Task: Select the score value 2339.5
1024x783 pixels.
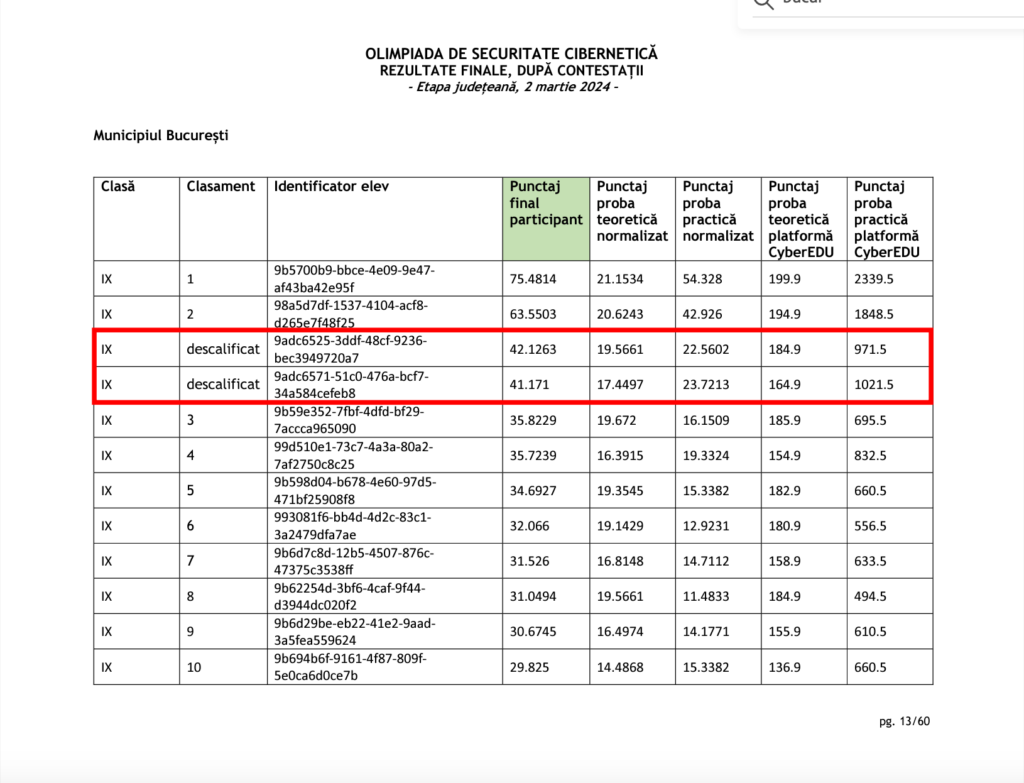Action: tap(874, 278)
